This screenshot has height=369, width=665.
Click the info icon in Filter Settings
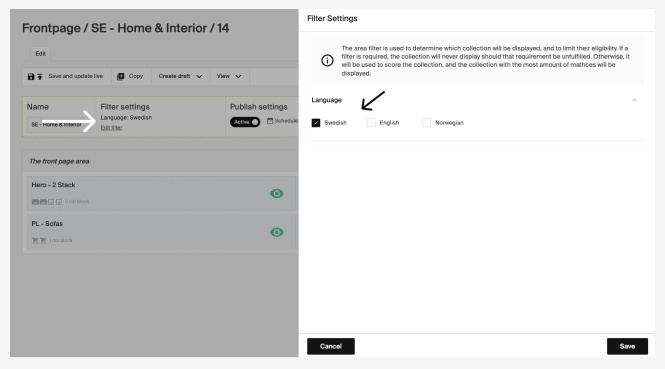coord(327,61)
